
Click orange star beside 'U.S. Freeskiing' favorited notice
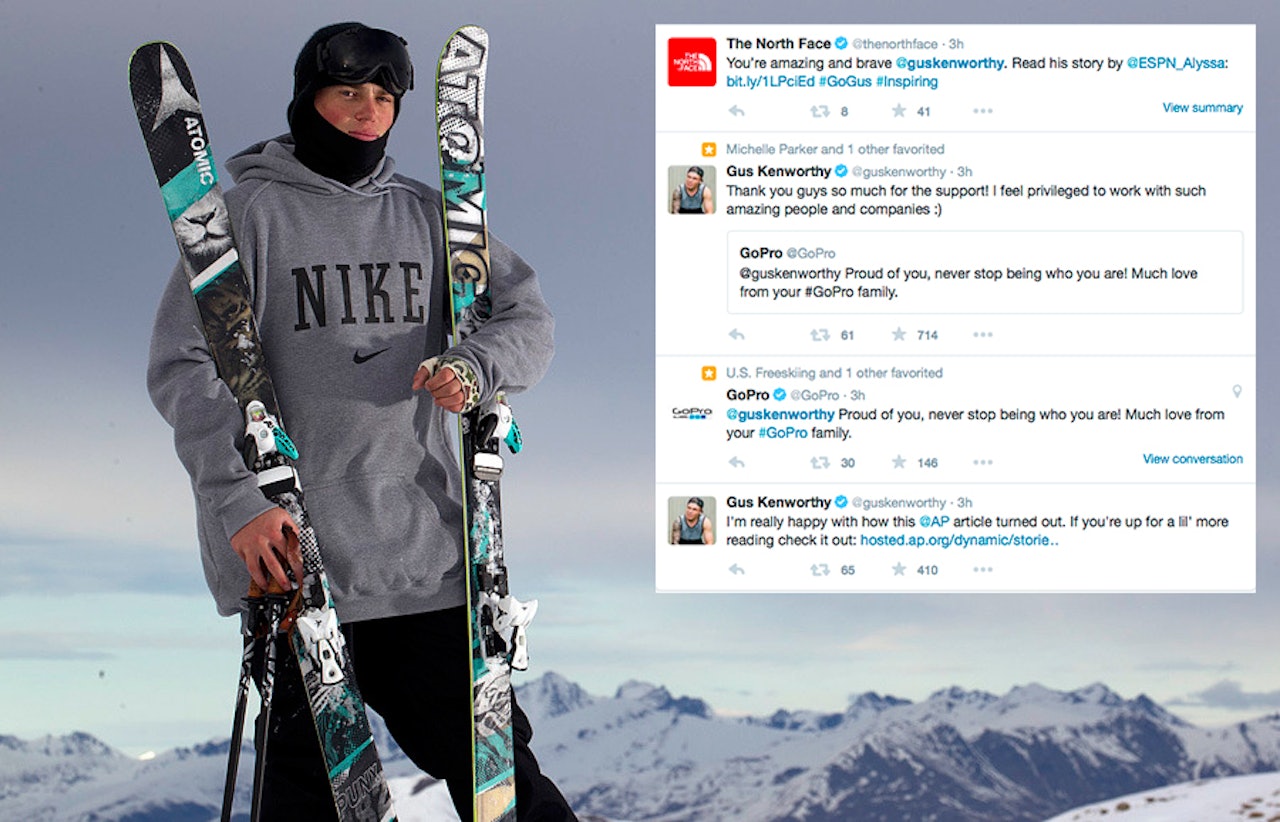[708, 372]
